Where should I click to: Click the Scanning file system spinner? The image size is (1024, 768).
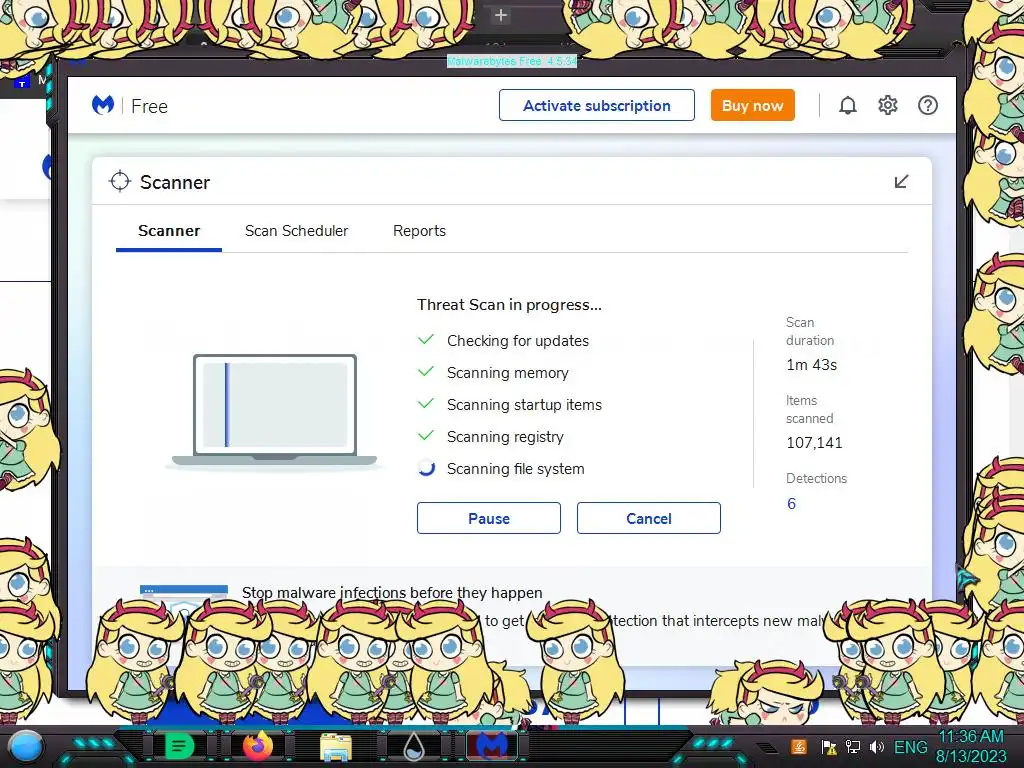pyautogui.click(x=426, y=468)
